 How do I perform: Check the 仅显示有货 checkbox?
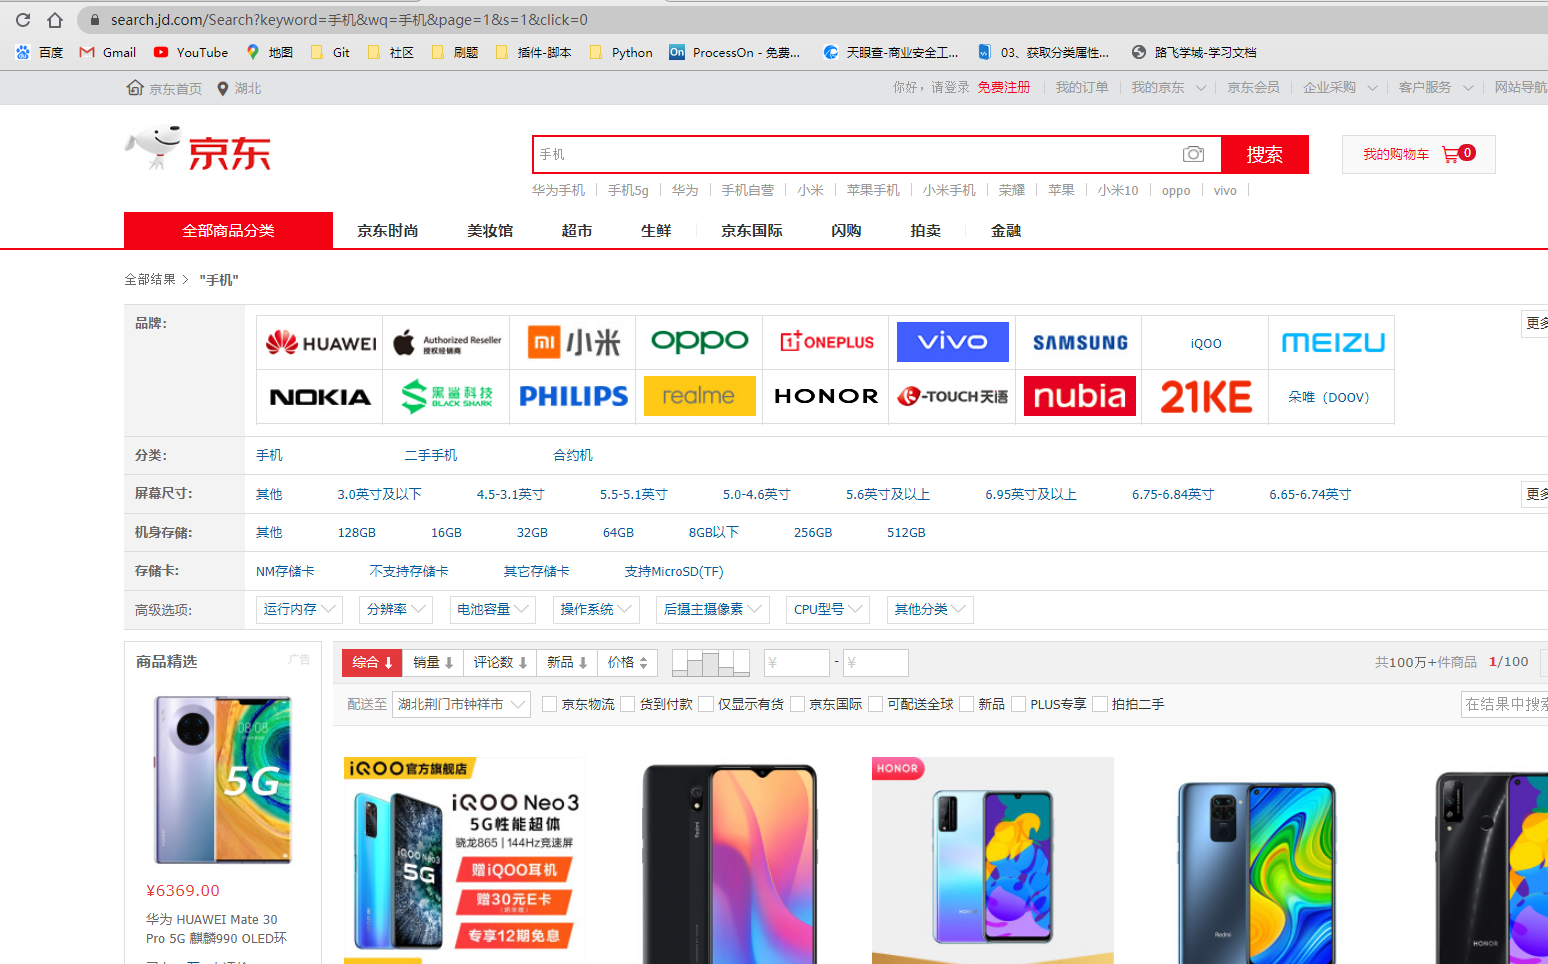tap(705, 704)
